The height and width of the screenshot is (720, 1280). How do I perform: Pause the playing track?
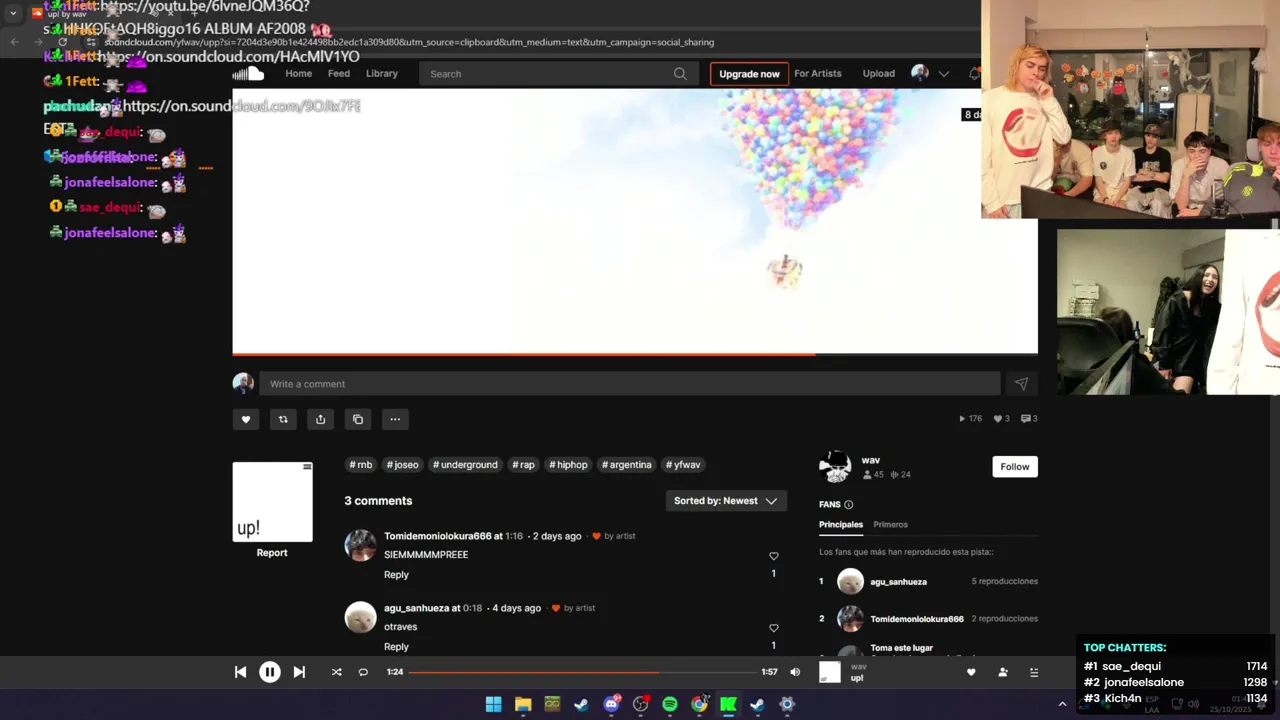[270, 672]
